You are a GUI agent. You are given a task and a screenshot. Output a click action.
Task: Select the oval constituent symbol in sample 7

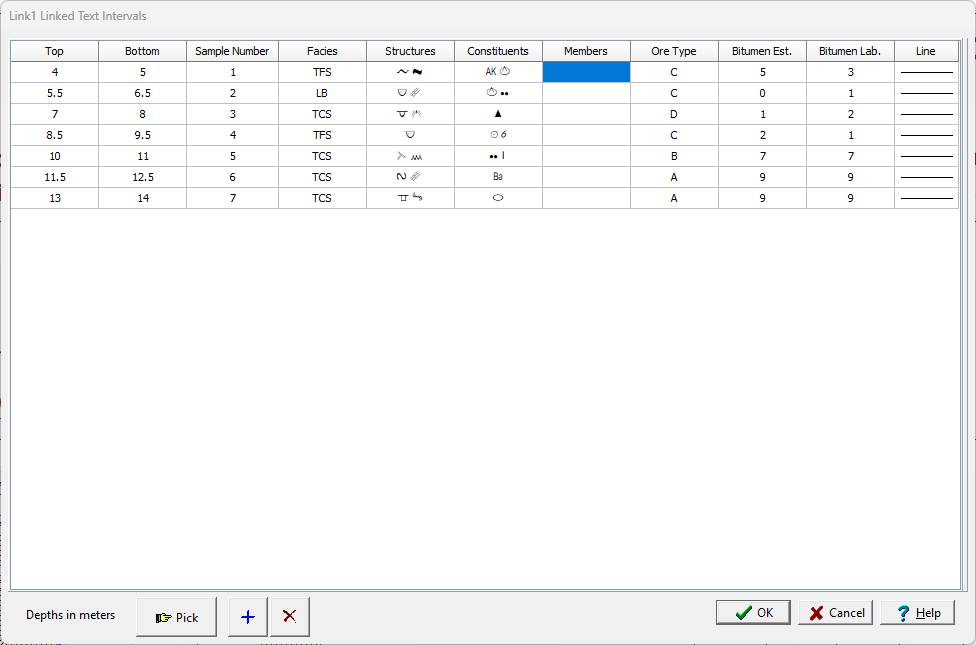pyautogui.click(x=498, y=198)
